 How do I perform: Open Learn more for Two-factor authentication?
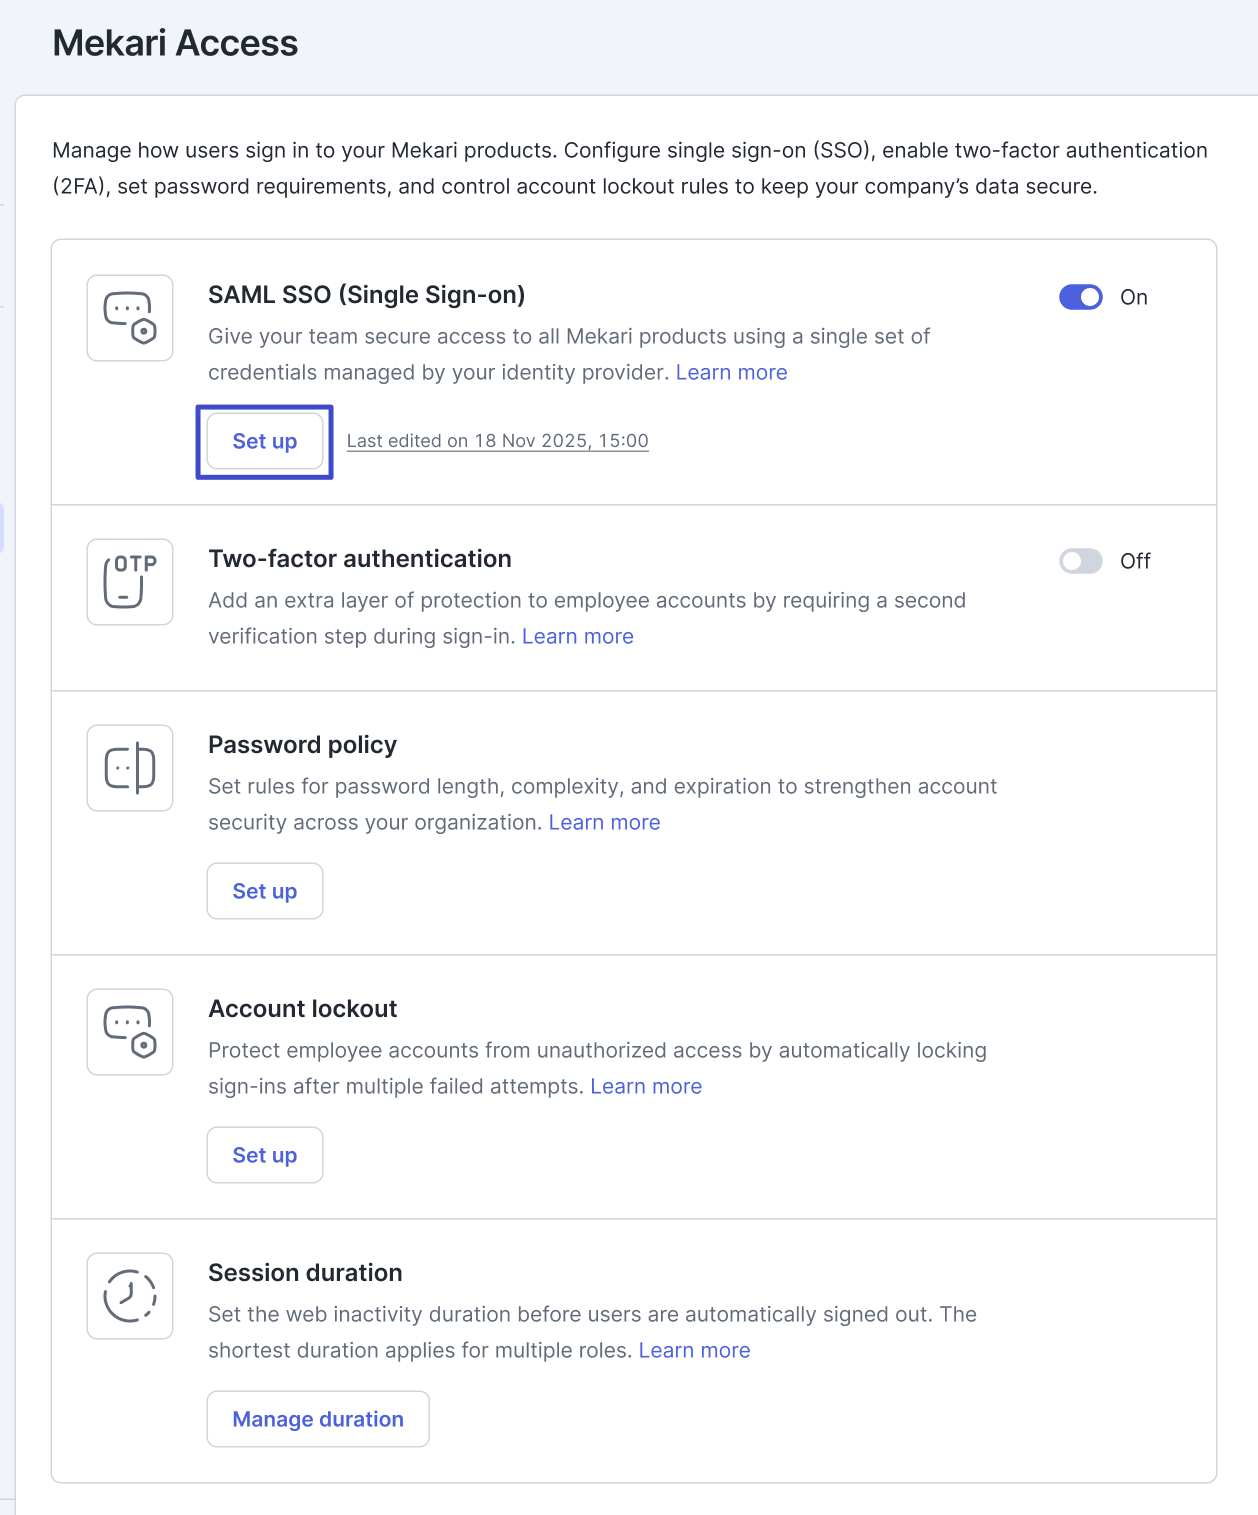[577, 637]
